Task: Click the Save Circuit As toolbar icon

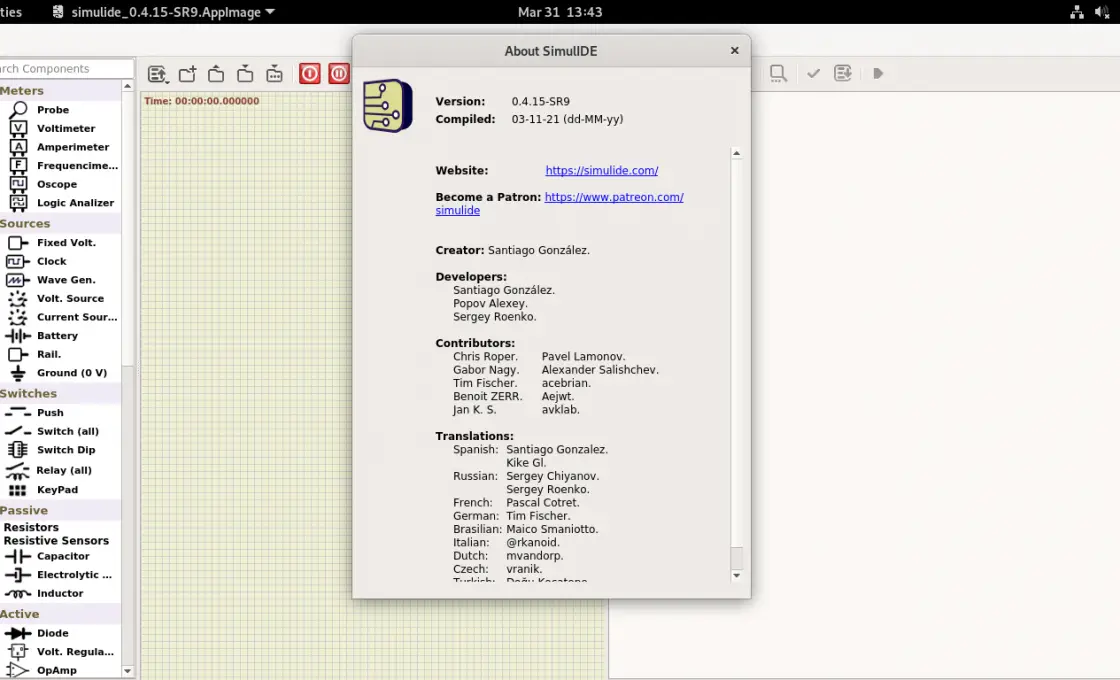Action: tap(274, 74)
